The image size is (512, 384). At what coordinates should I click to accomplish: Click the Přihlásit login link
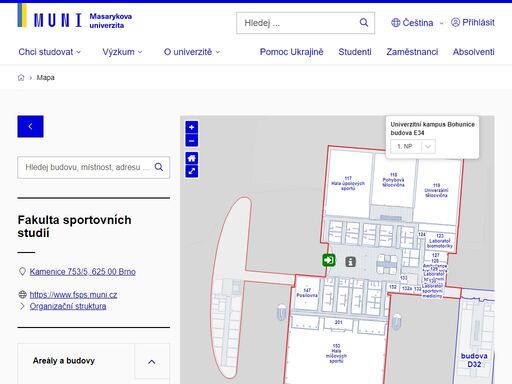coord(473,22)
